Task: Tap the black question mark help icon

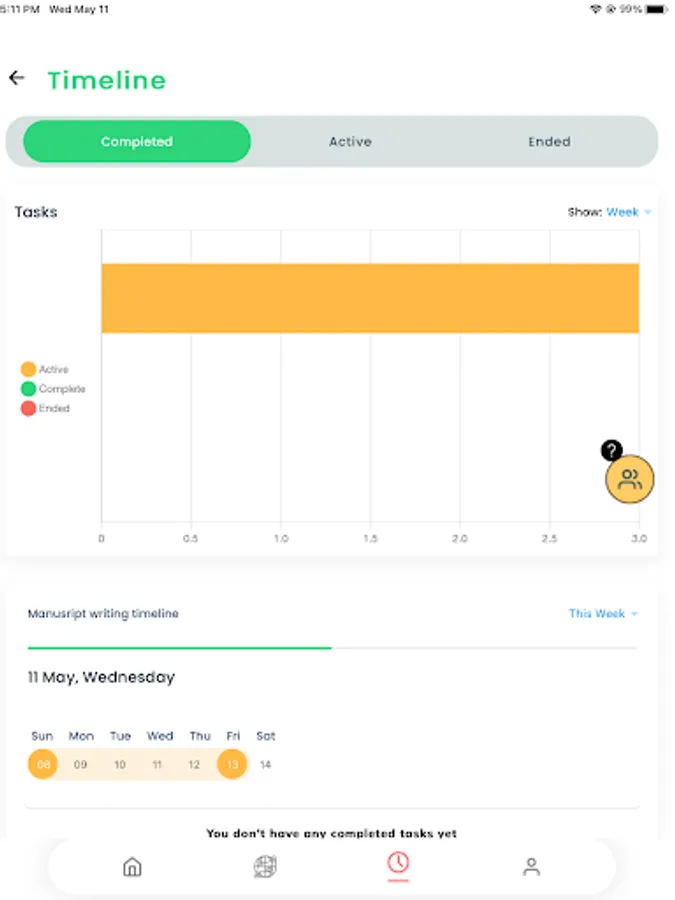Action: click(x=612, y=451)
